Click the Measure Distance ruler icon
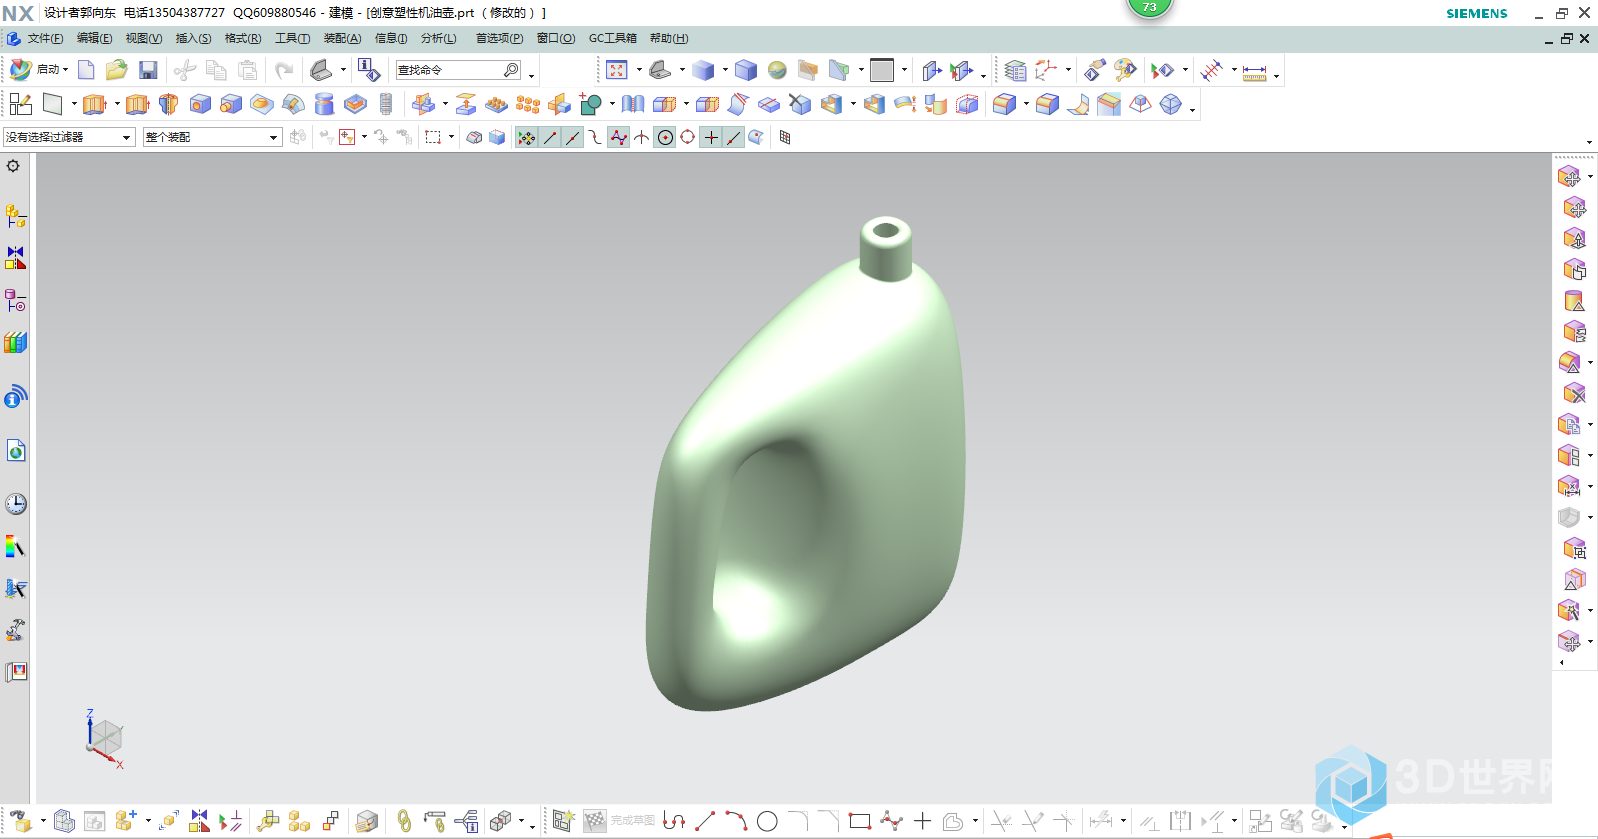The height and width of the screenshot is (839, 1598). pos(1254,72)
